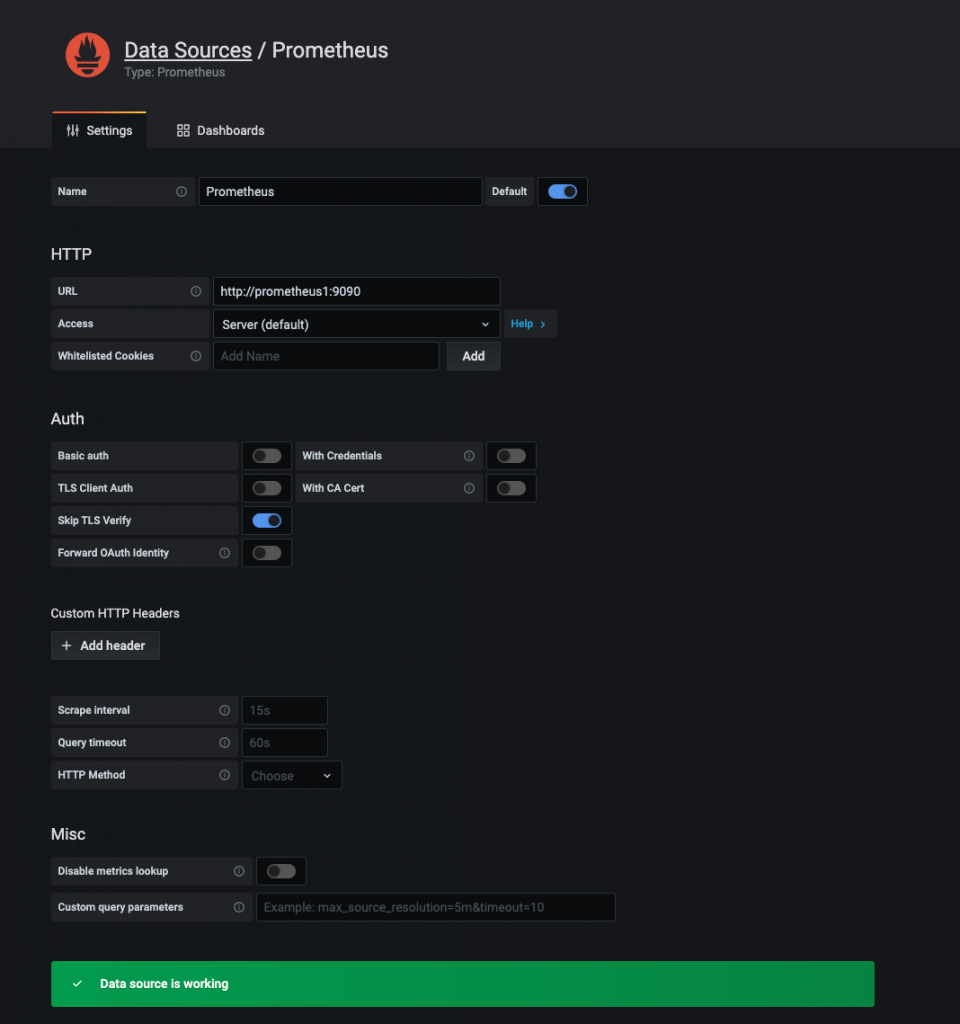Open the HTTP Method Choose dropdown
Image resolution: width=960 pixels, height=1024 pixels.
(x=292, y=775)
